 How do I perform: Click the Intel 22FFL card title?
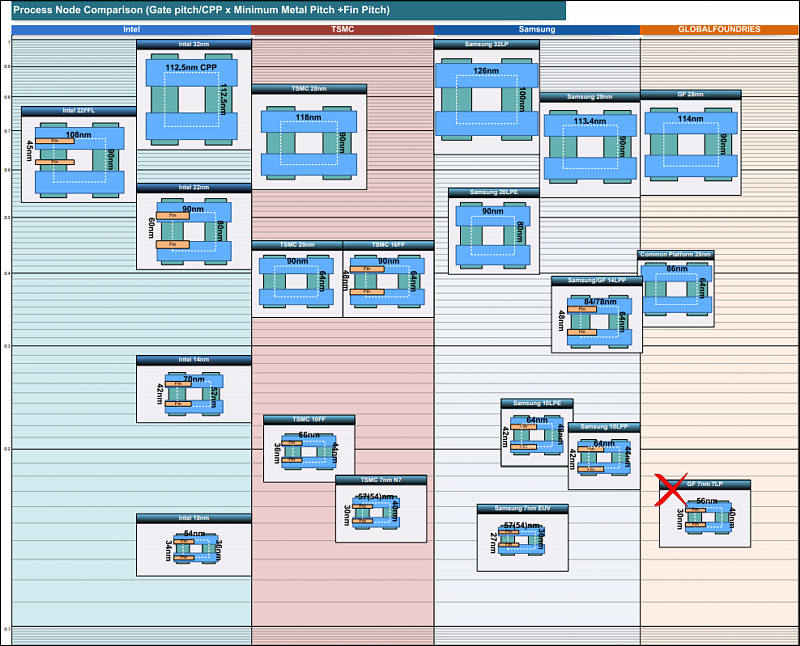tap(79, 111)
